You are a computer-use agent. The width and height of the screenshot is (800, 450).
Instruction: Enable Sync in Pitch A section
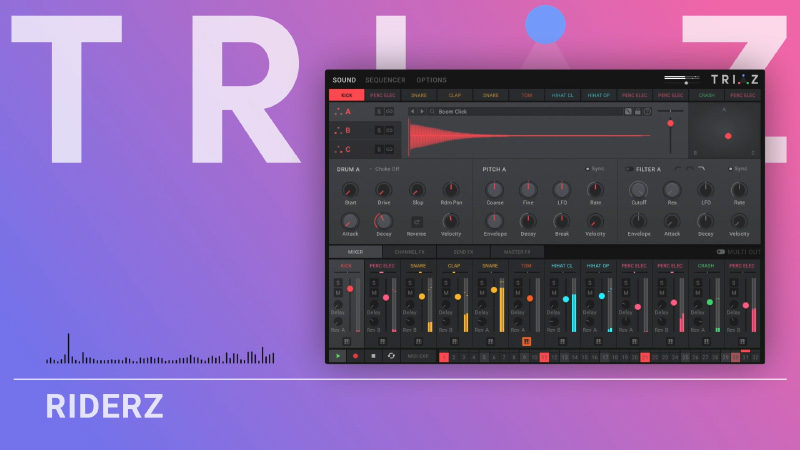[x=594, y=169]
